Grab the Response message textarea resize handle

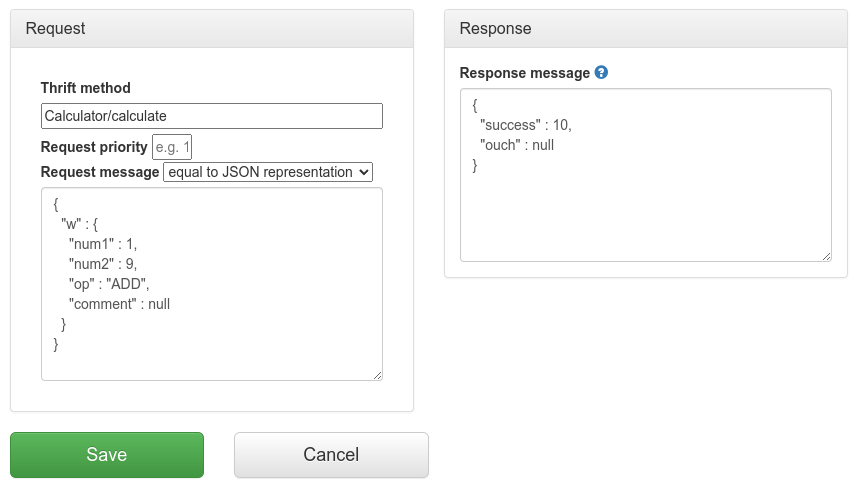826,256
